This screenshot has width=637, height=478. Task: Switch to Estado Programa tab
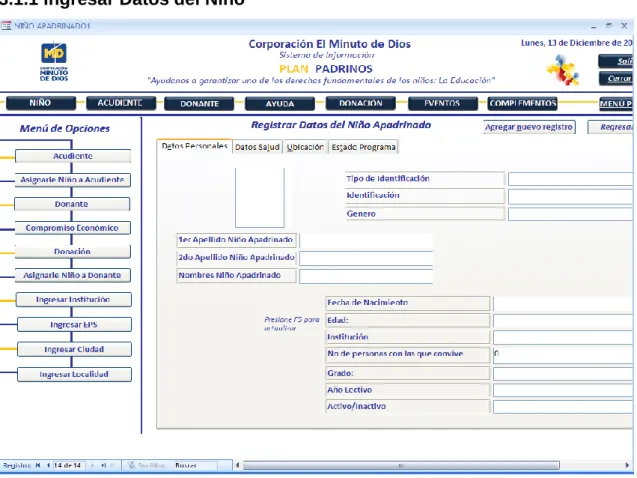pos(363,147)
